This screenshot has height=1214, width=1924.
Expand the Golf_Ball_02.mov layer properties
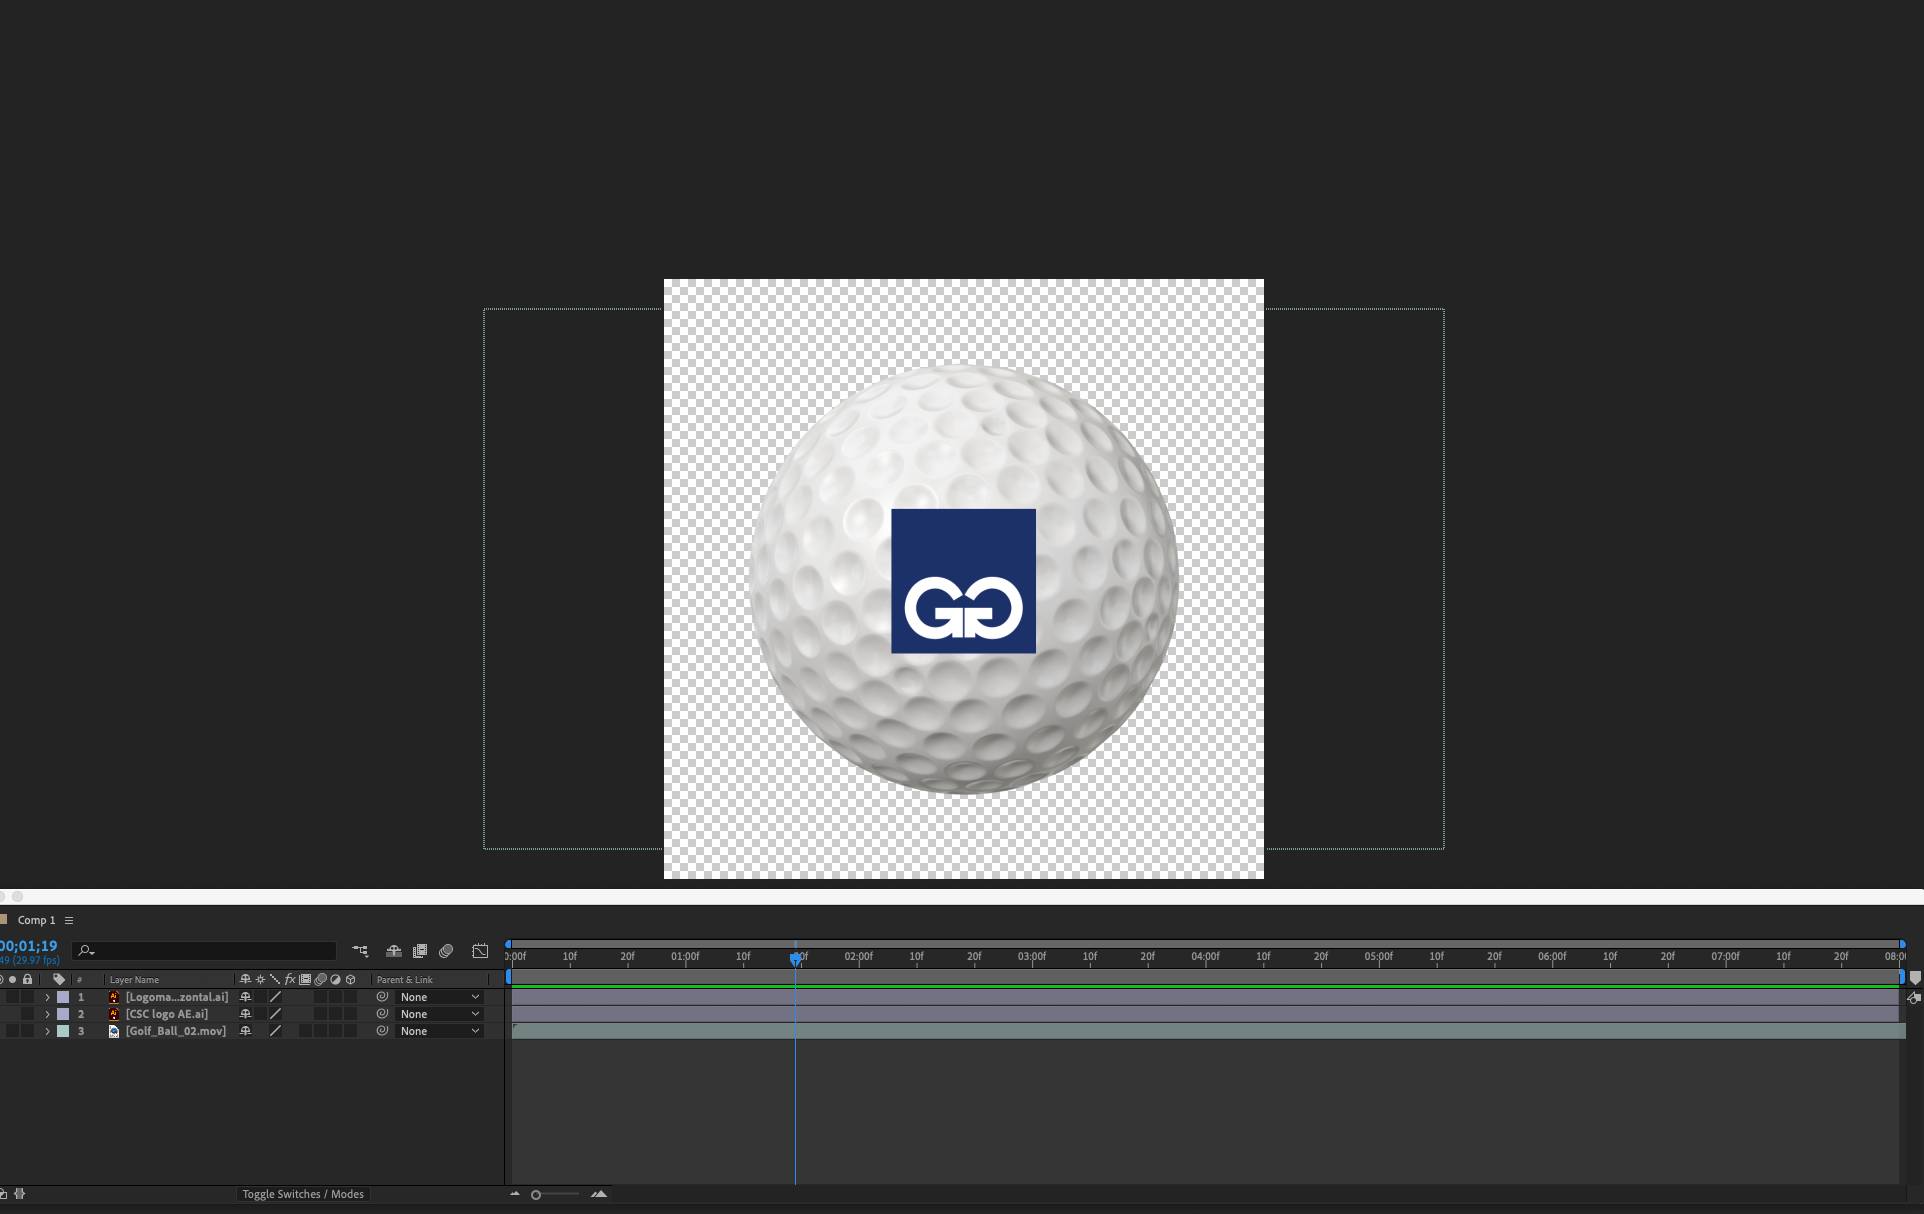[x=47, y=1031]
